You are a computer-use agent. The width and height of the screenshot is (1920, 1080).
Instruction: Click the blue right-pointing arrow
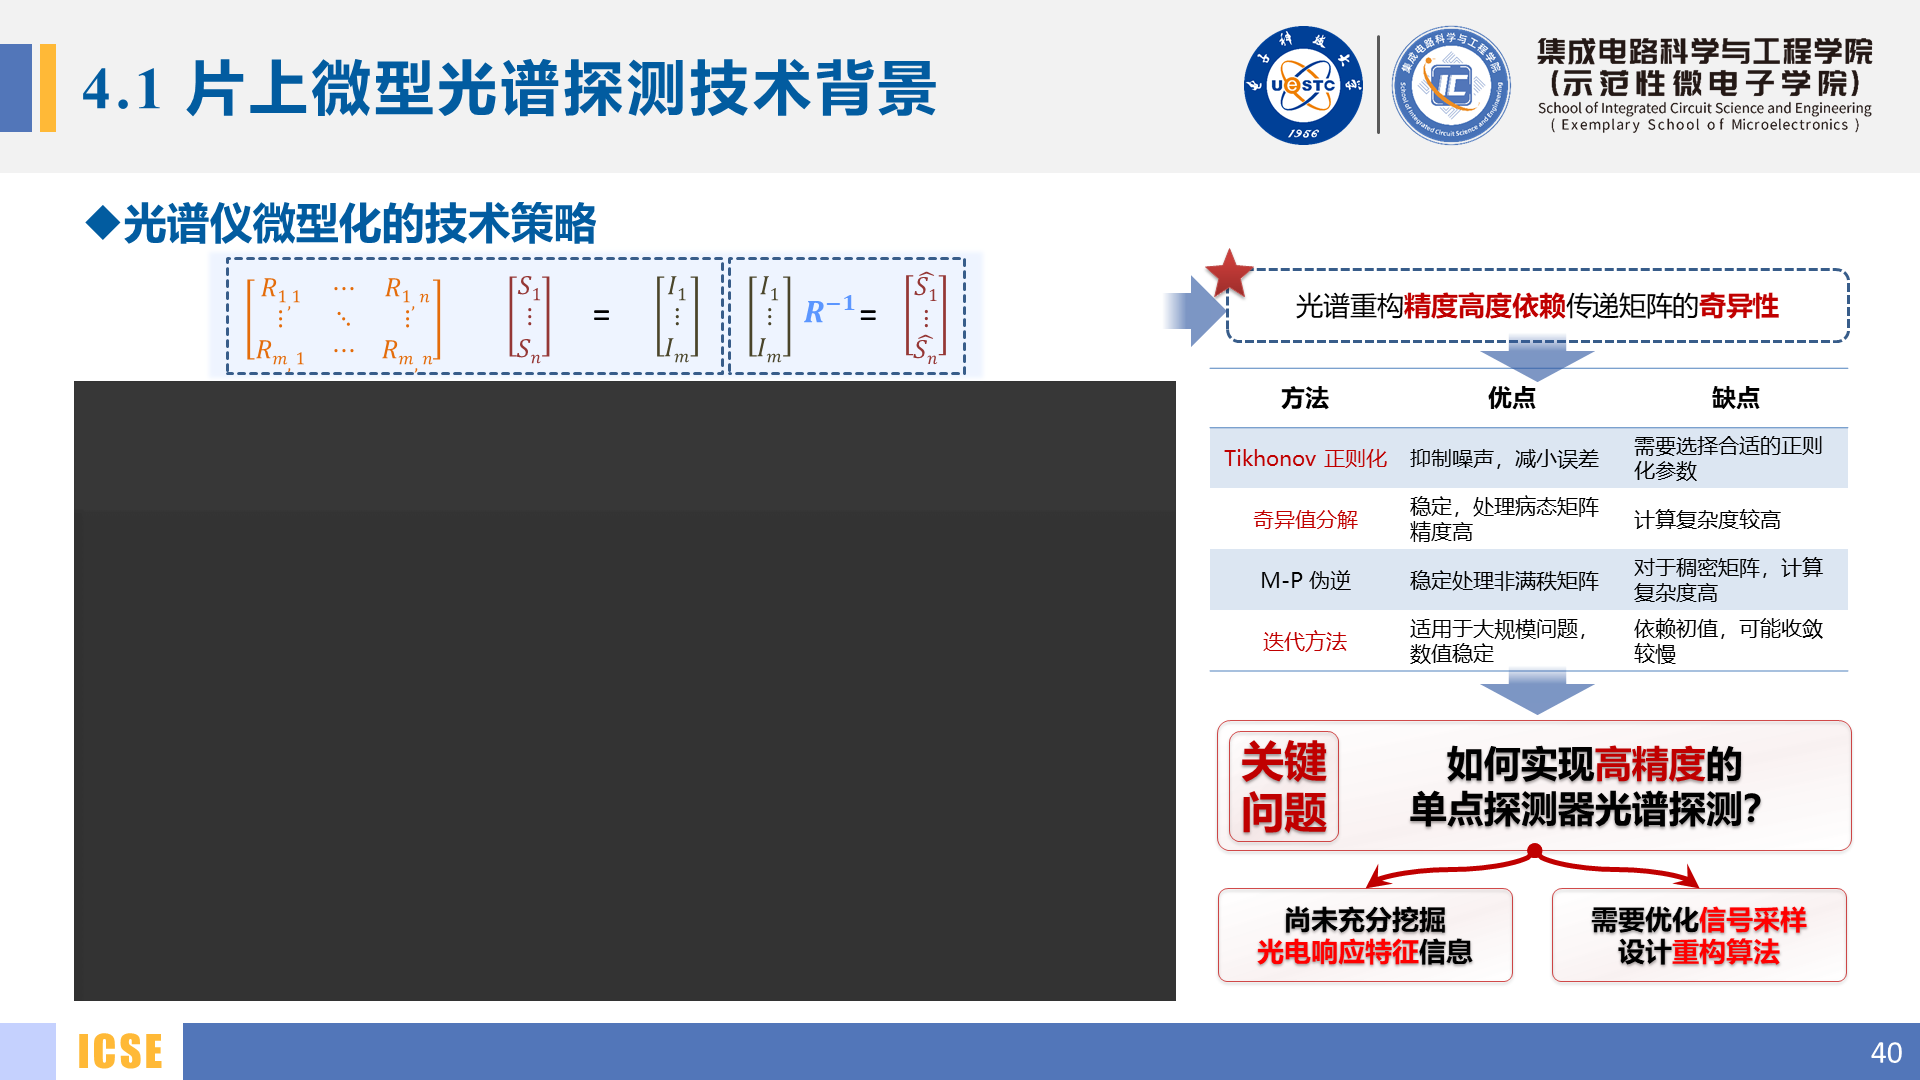pos(1196,311)
